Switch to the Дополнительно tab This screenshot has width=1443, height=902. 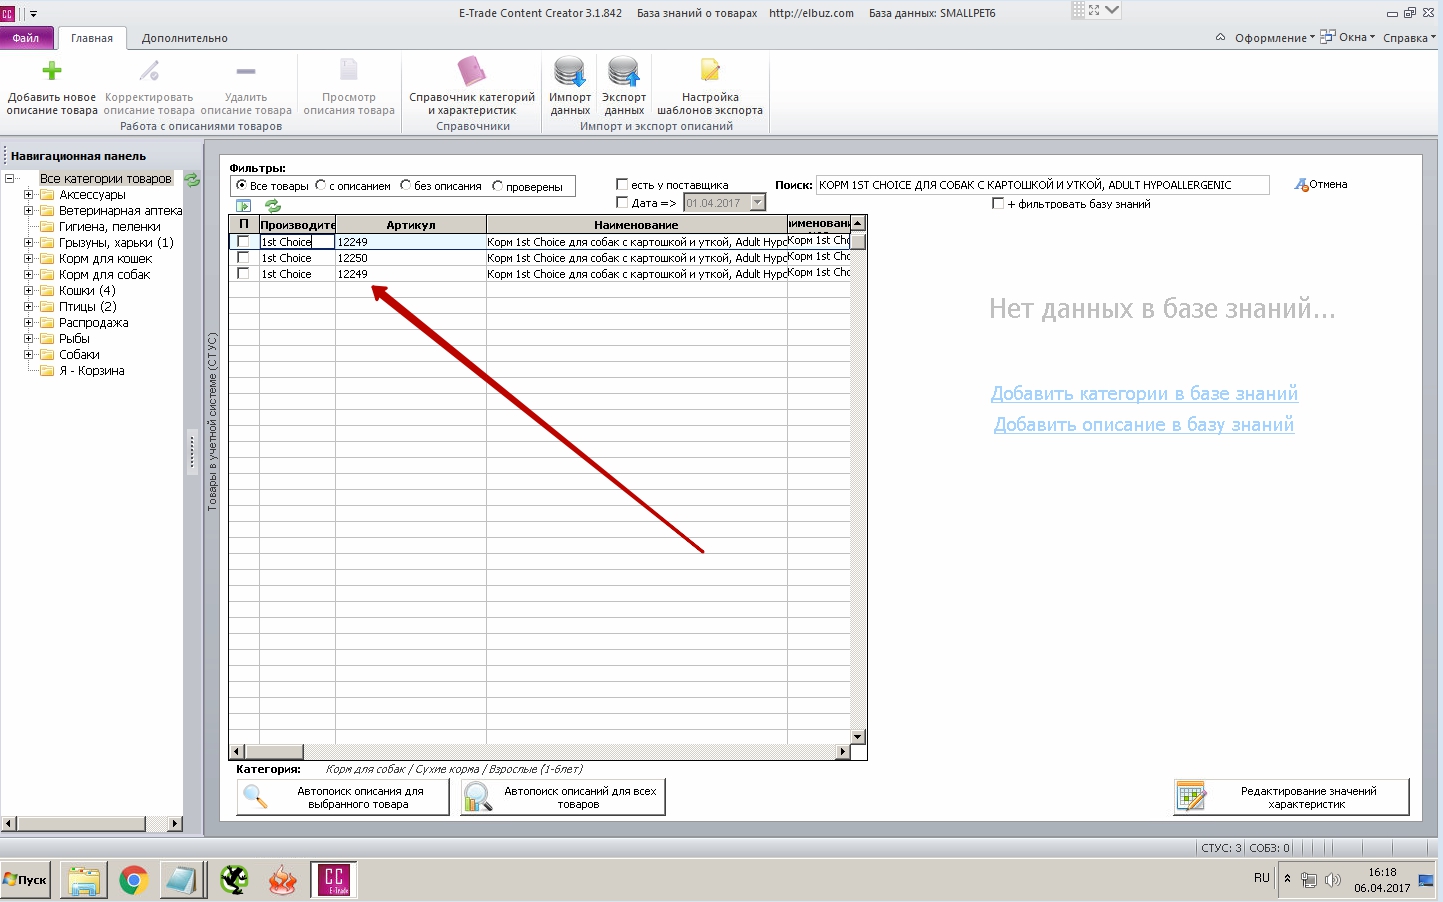[x=185, y=38]
